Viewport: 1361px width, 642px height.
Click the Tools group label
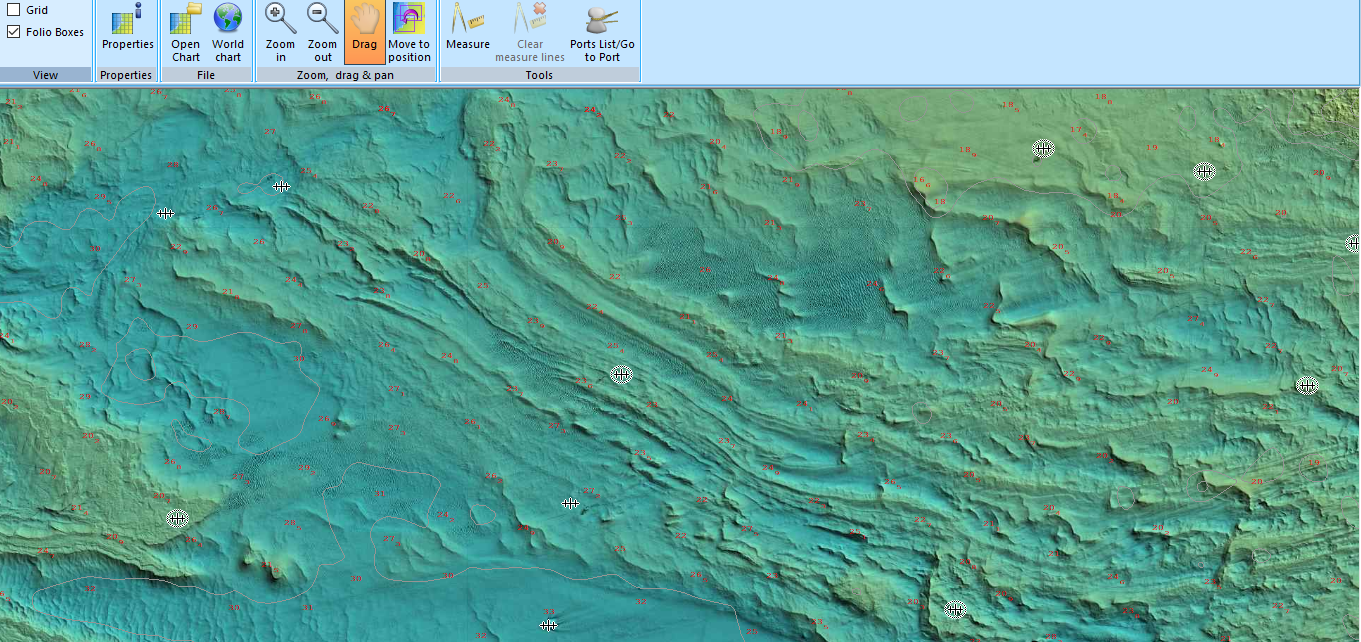coord(539,74)
